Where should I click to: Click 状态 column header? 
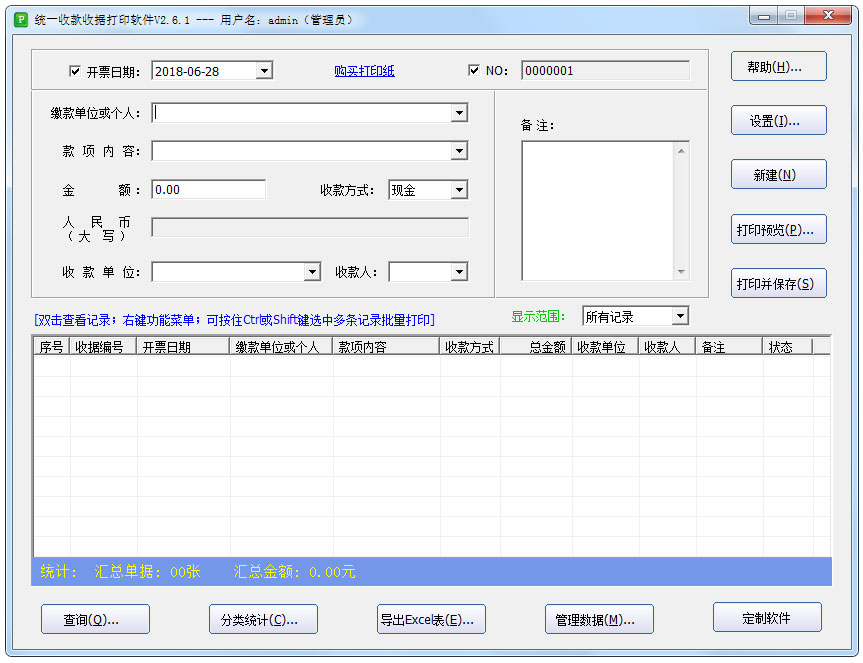point(788,347)
